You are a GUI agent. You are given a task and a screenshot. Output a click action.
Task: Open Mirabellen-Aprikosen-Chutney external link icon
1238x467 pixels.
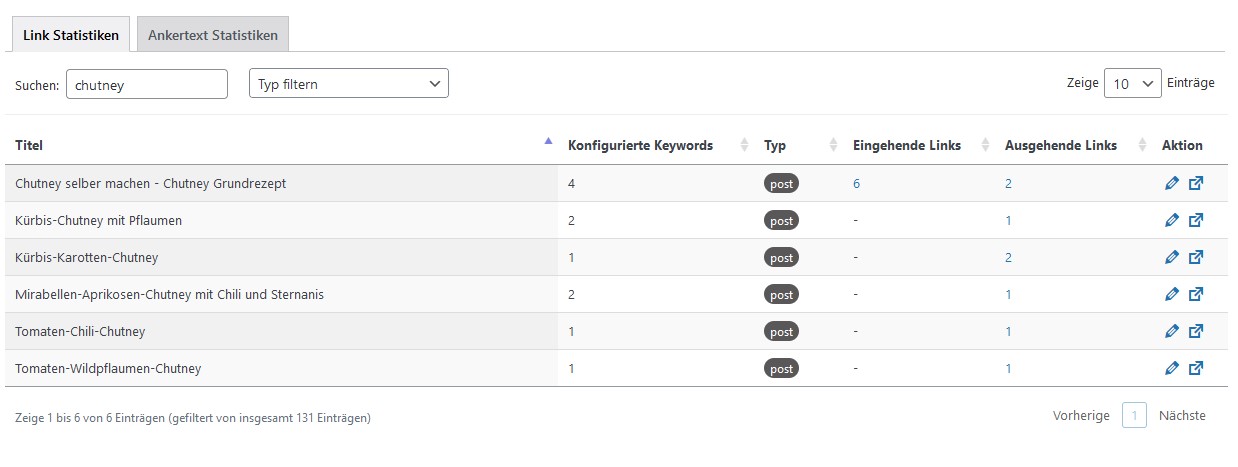[x=1196, y=295]
